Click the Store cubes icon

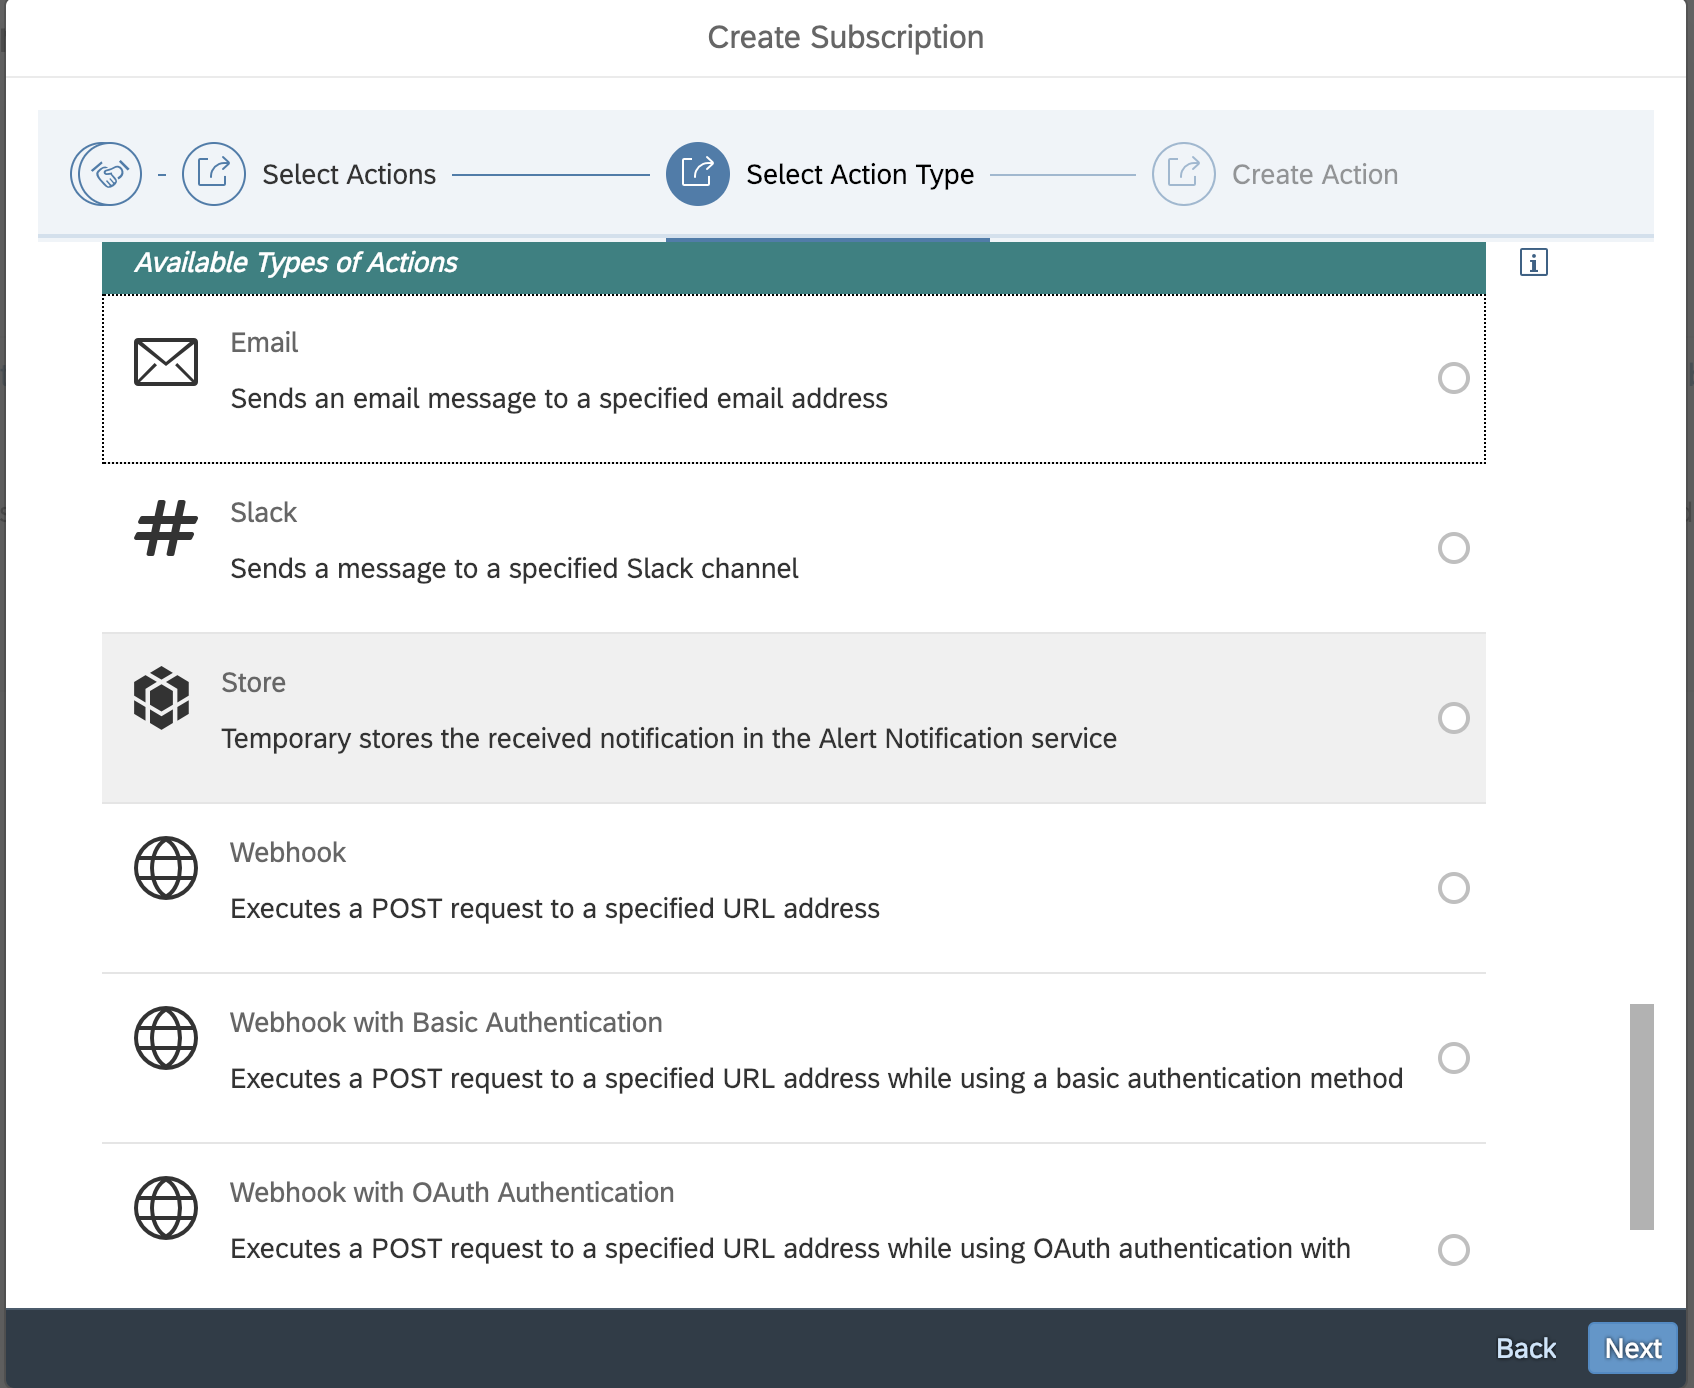pos(162,698)
